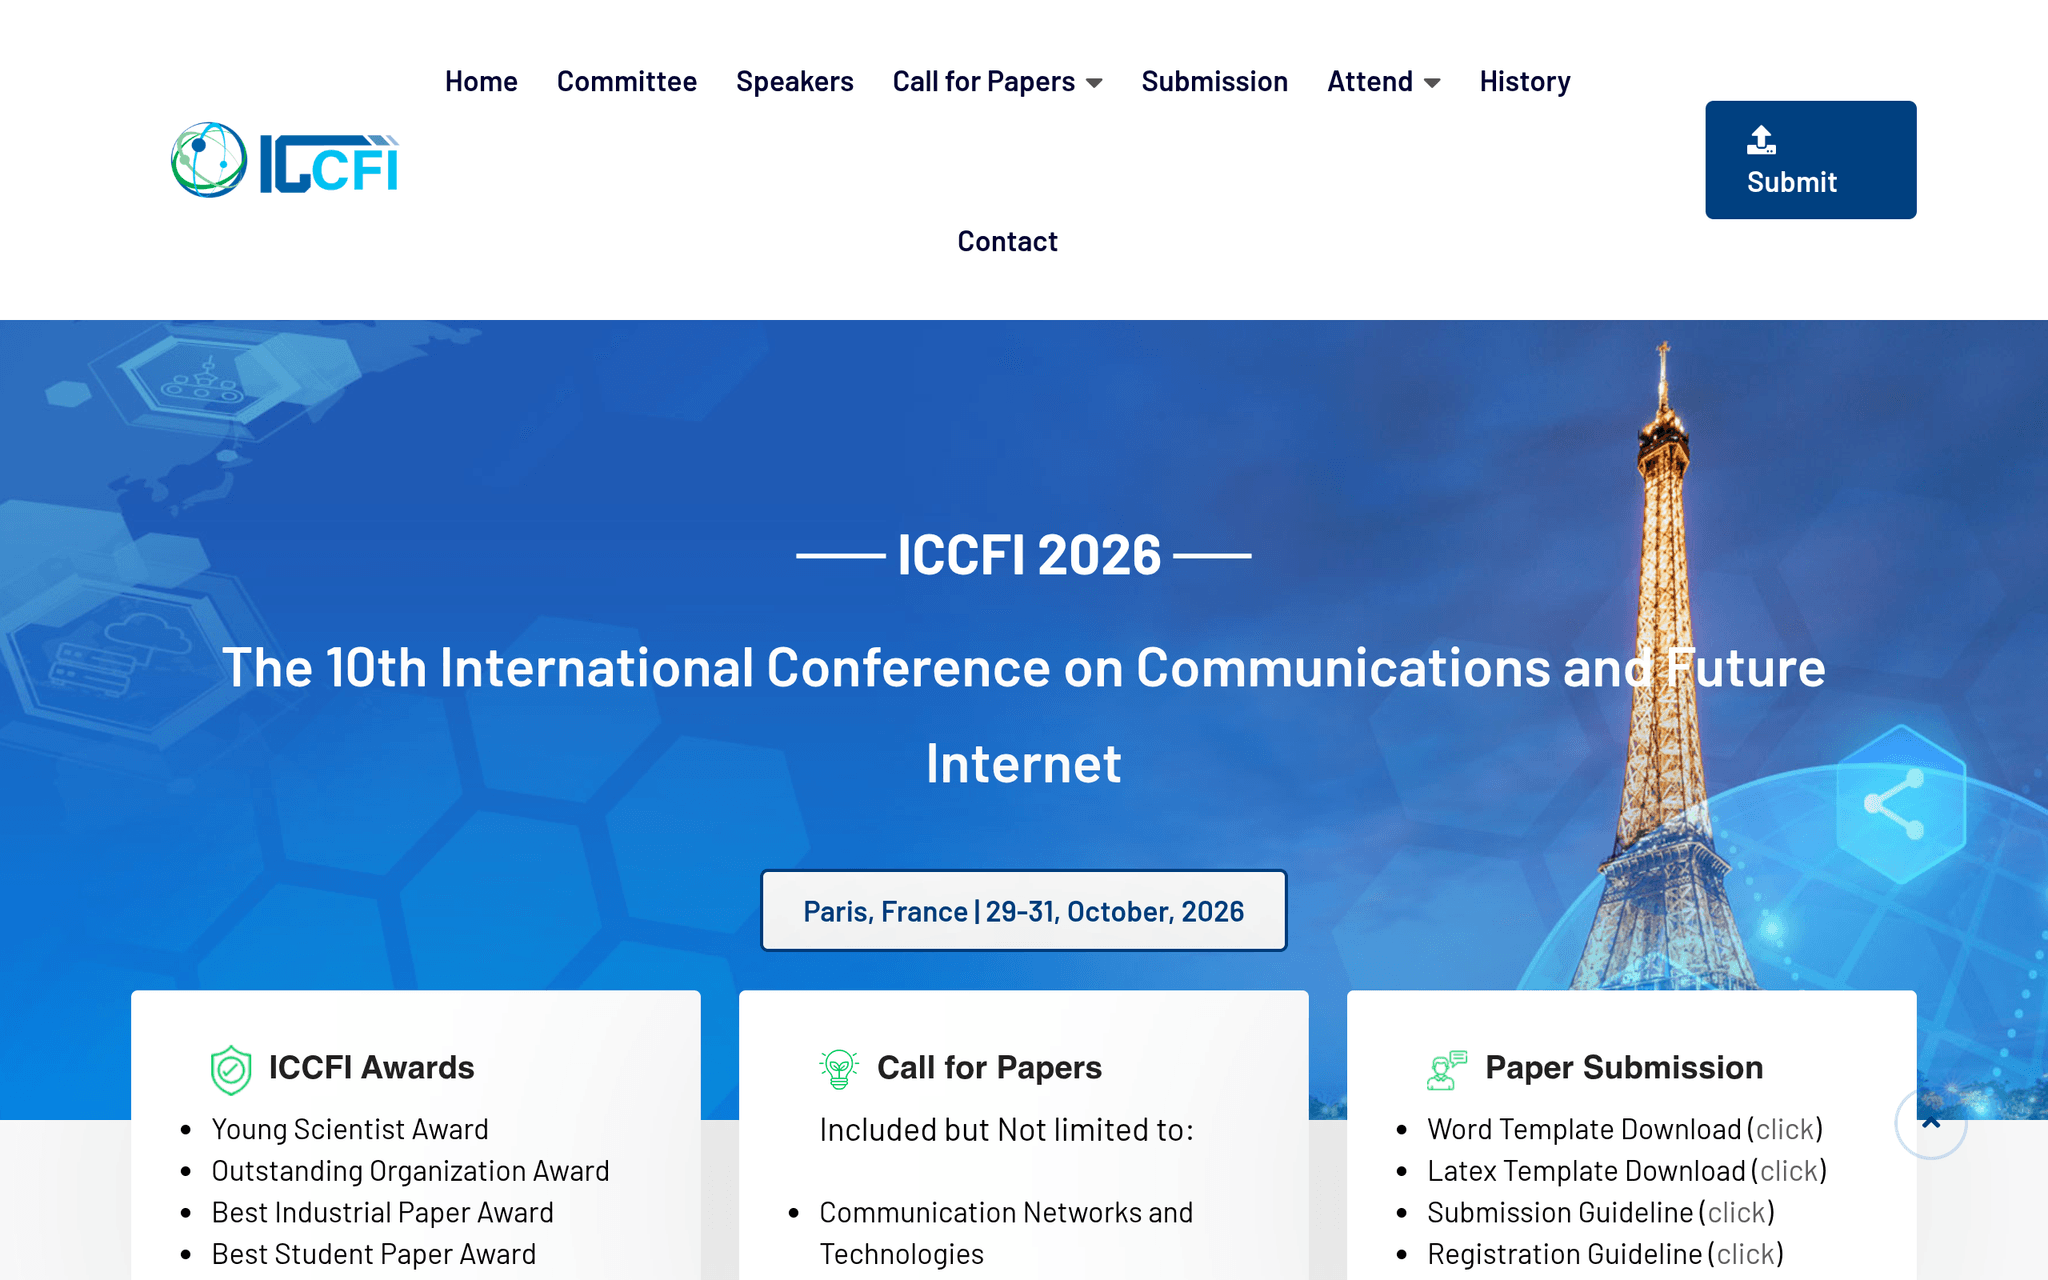
Task: Click the 10th International Conference headline
Action: pos(1024,715)
